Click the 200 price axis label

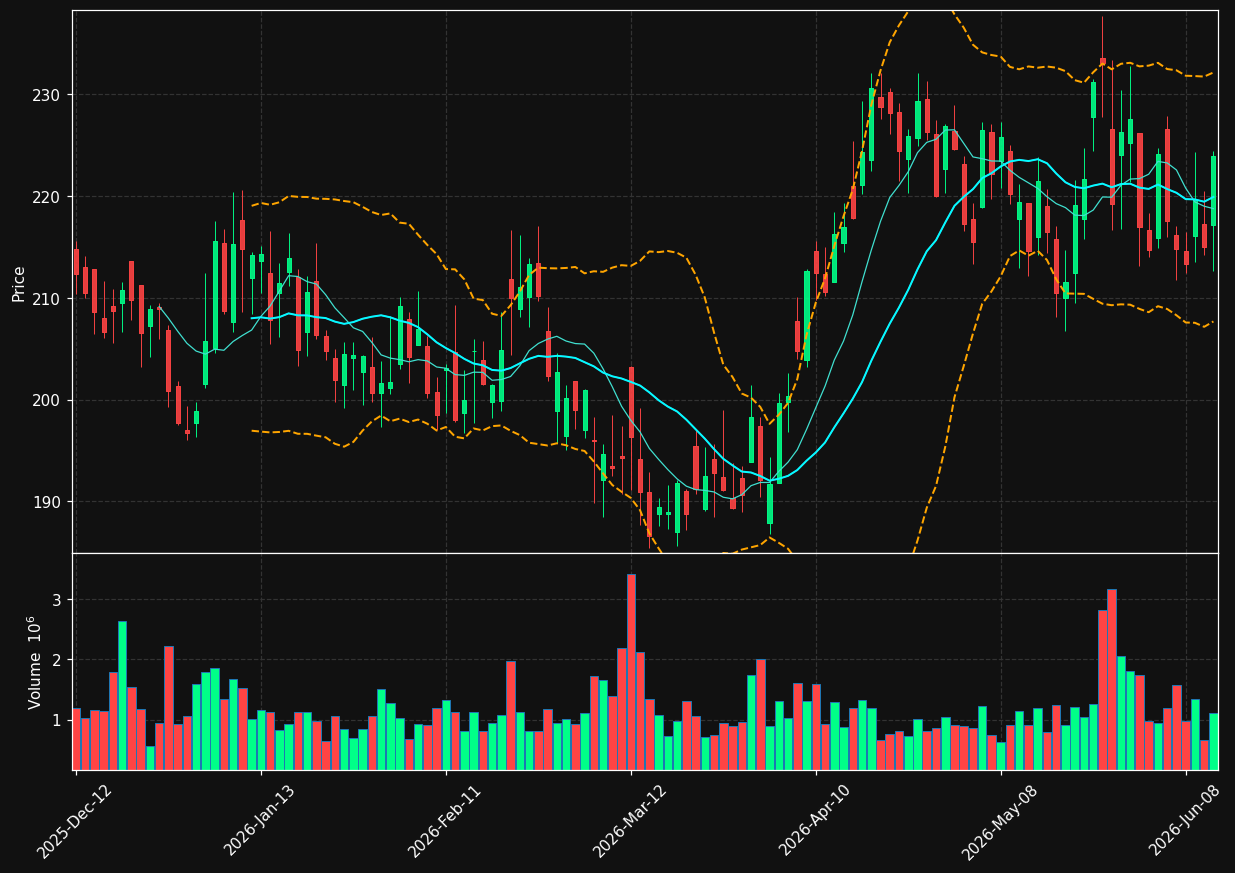pos(46,400)
